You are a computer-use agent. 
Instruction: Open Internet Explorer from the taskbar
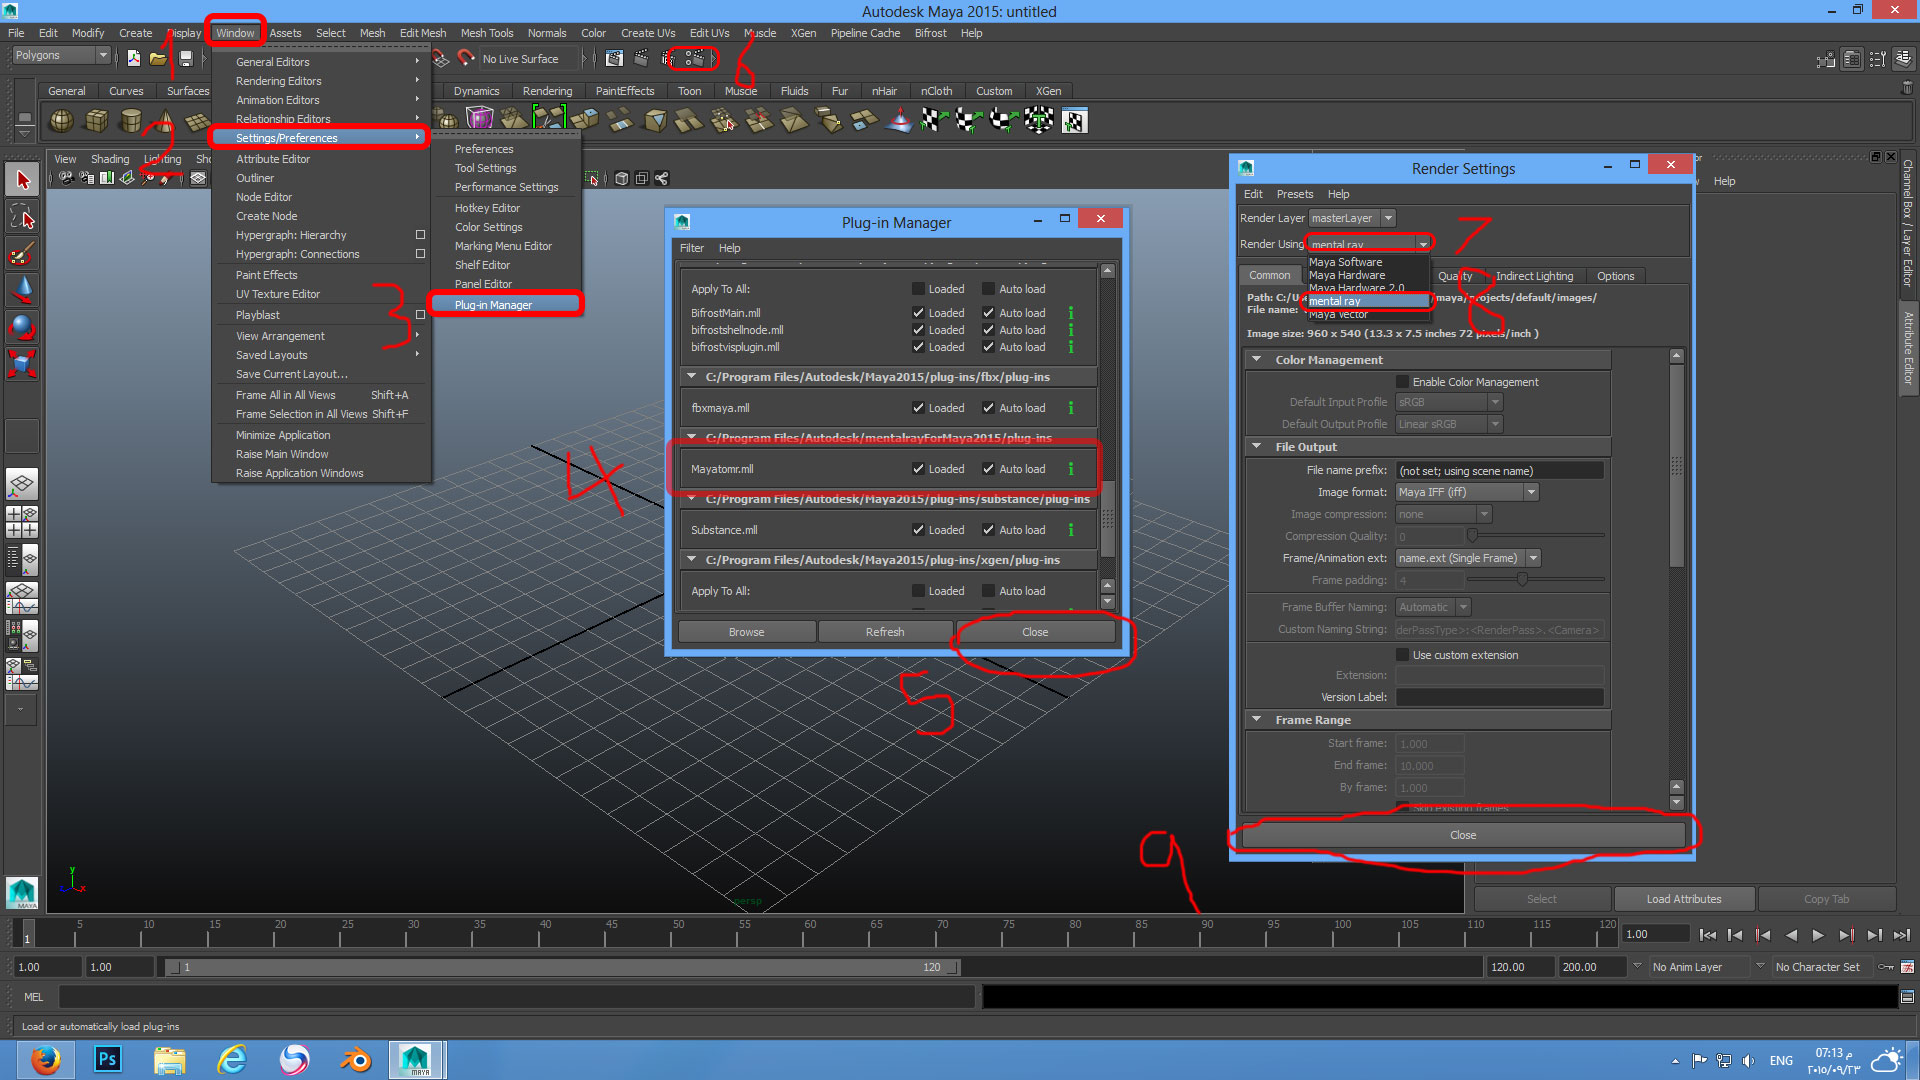(x=231, y=1059)
